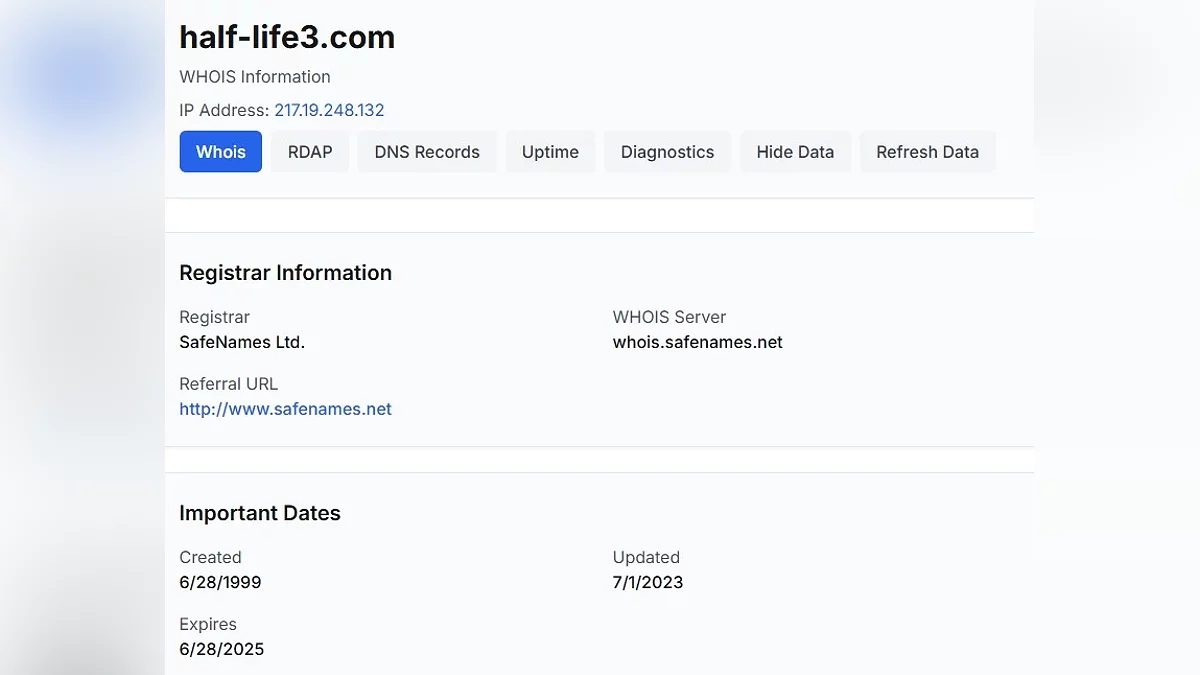
Task: Click the Important Dates section heading
Action: point(260,513)
